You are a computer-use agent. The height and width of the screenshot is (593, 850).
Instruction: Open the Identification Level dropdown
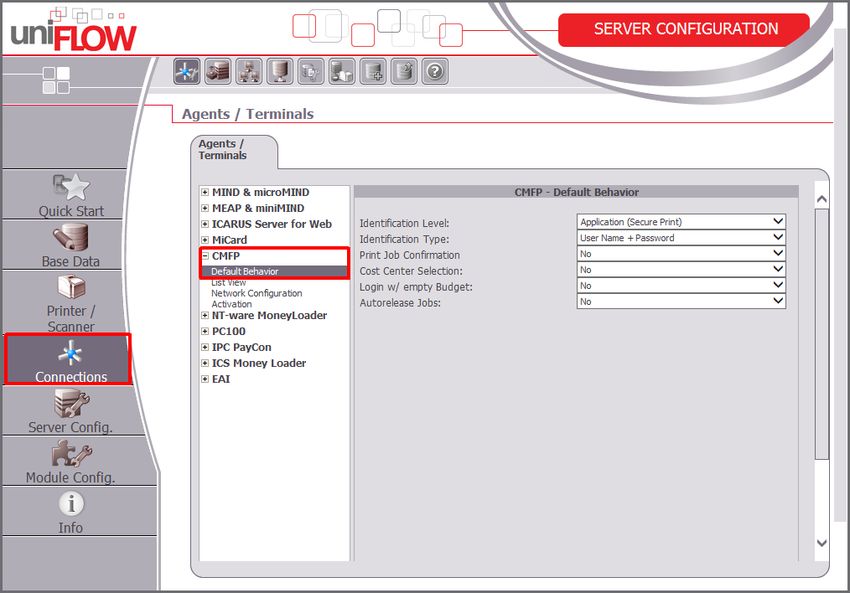point(681,222)
